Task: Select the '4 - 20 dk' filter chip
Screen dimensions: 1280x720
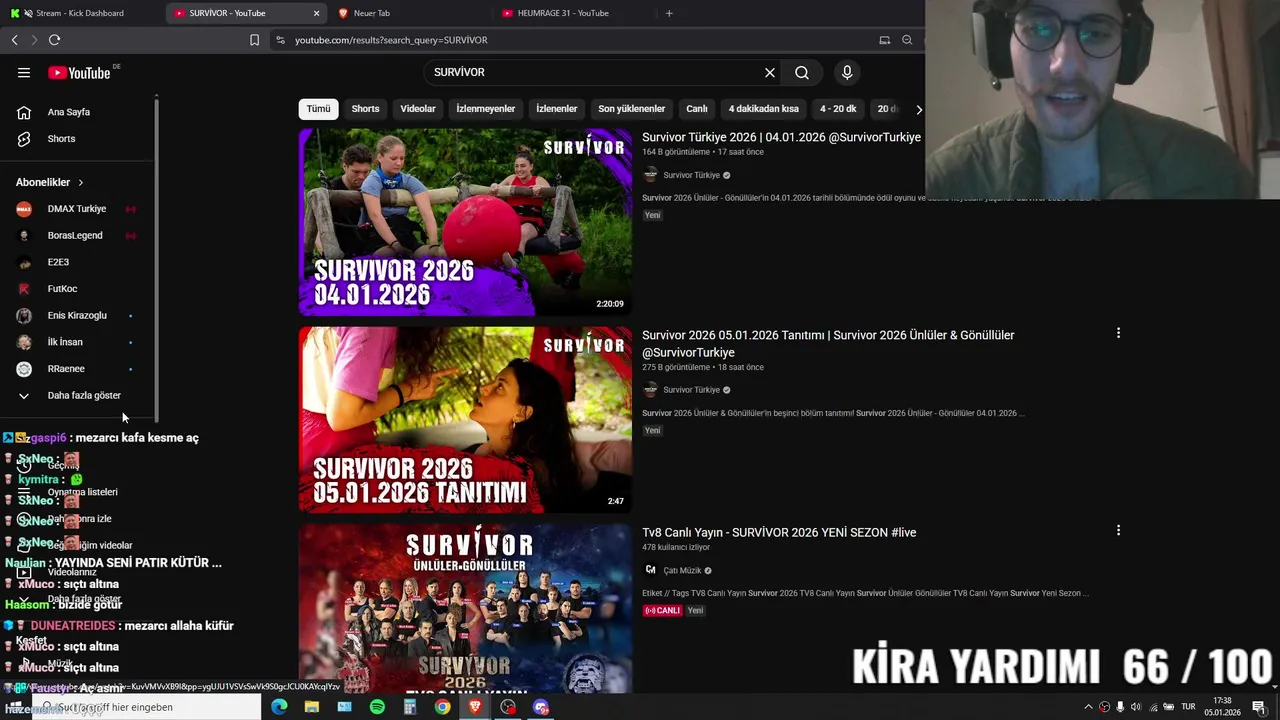Action: coord(838,109)
